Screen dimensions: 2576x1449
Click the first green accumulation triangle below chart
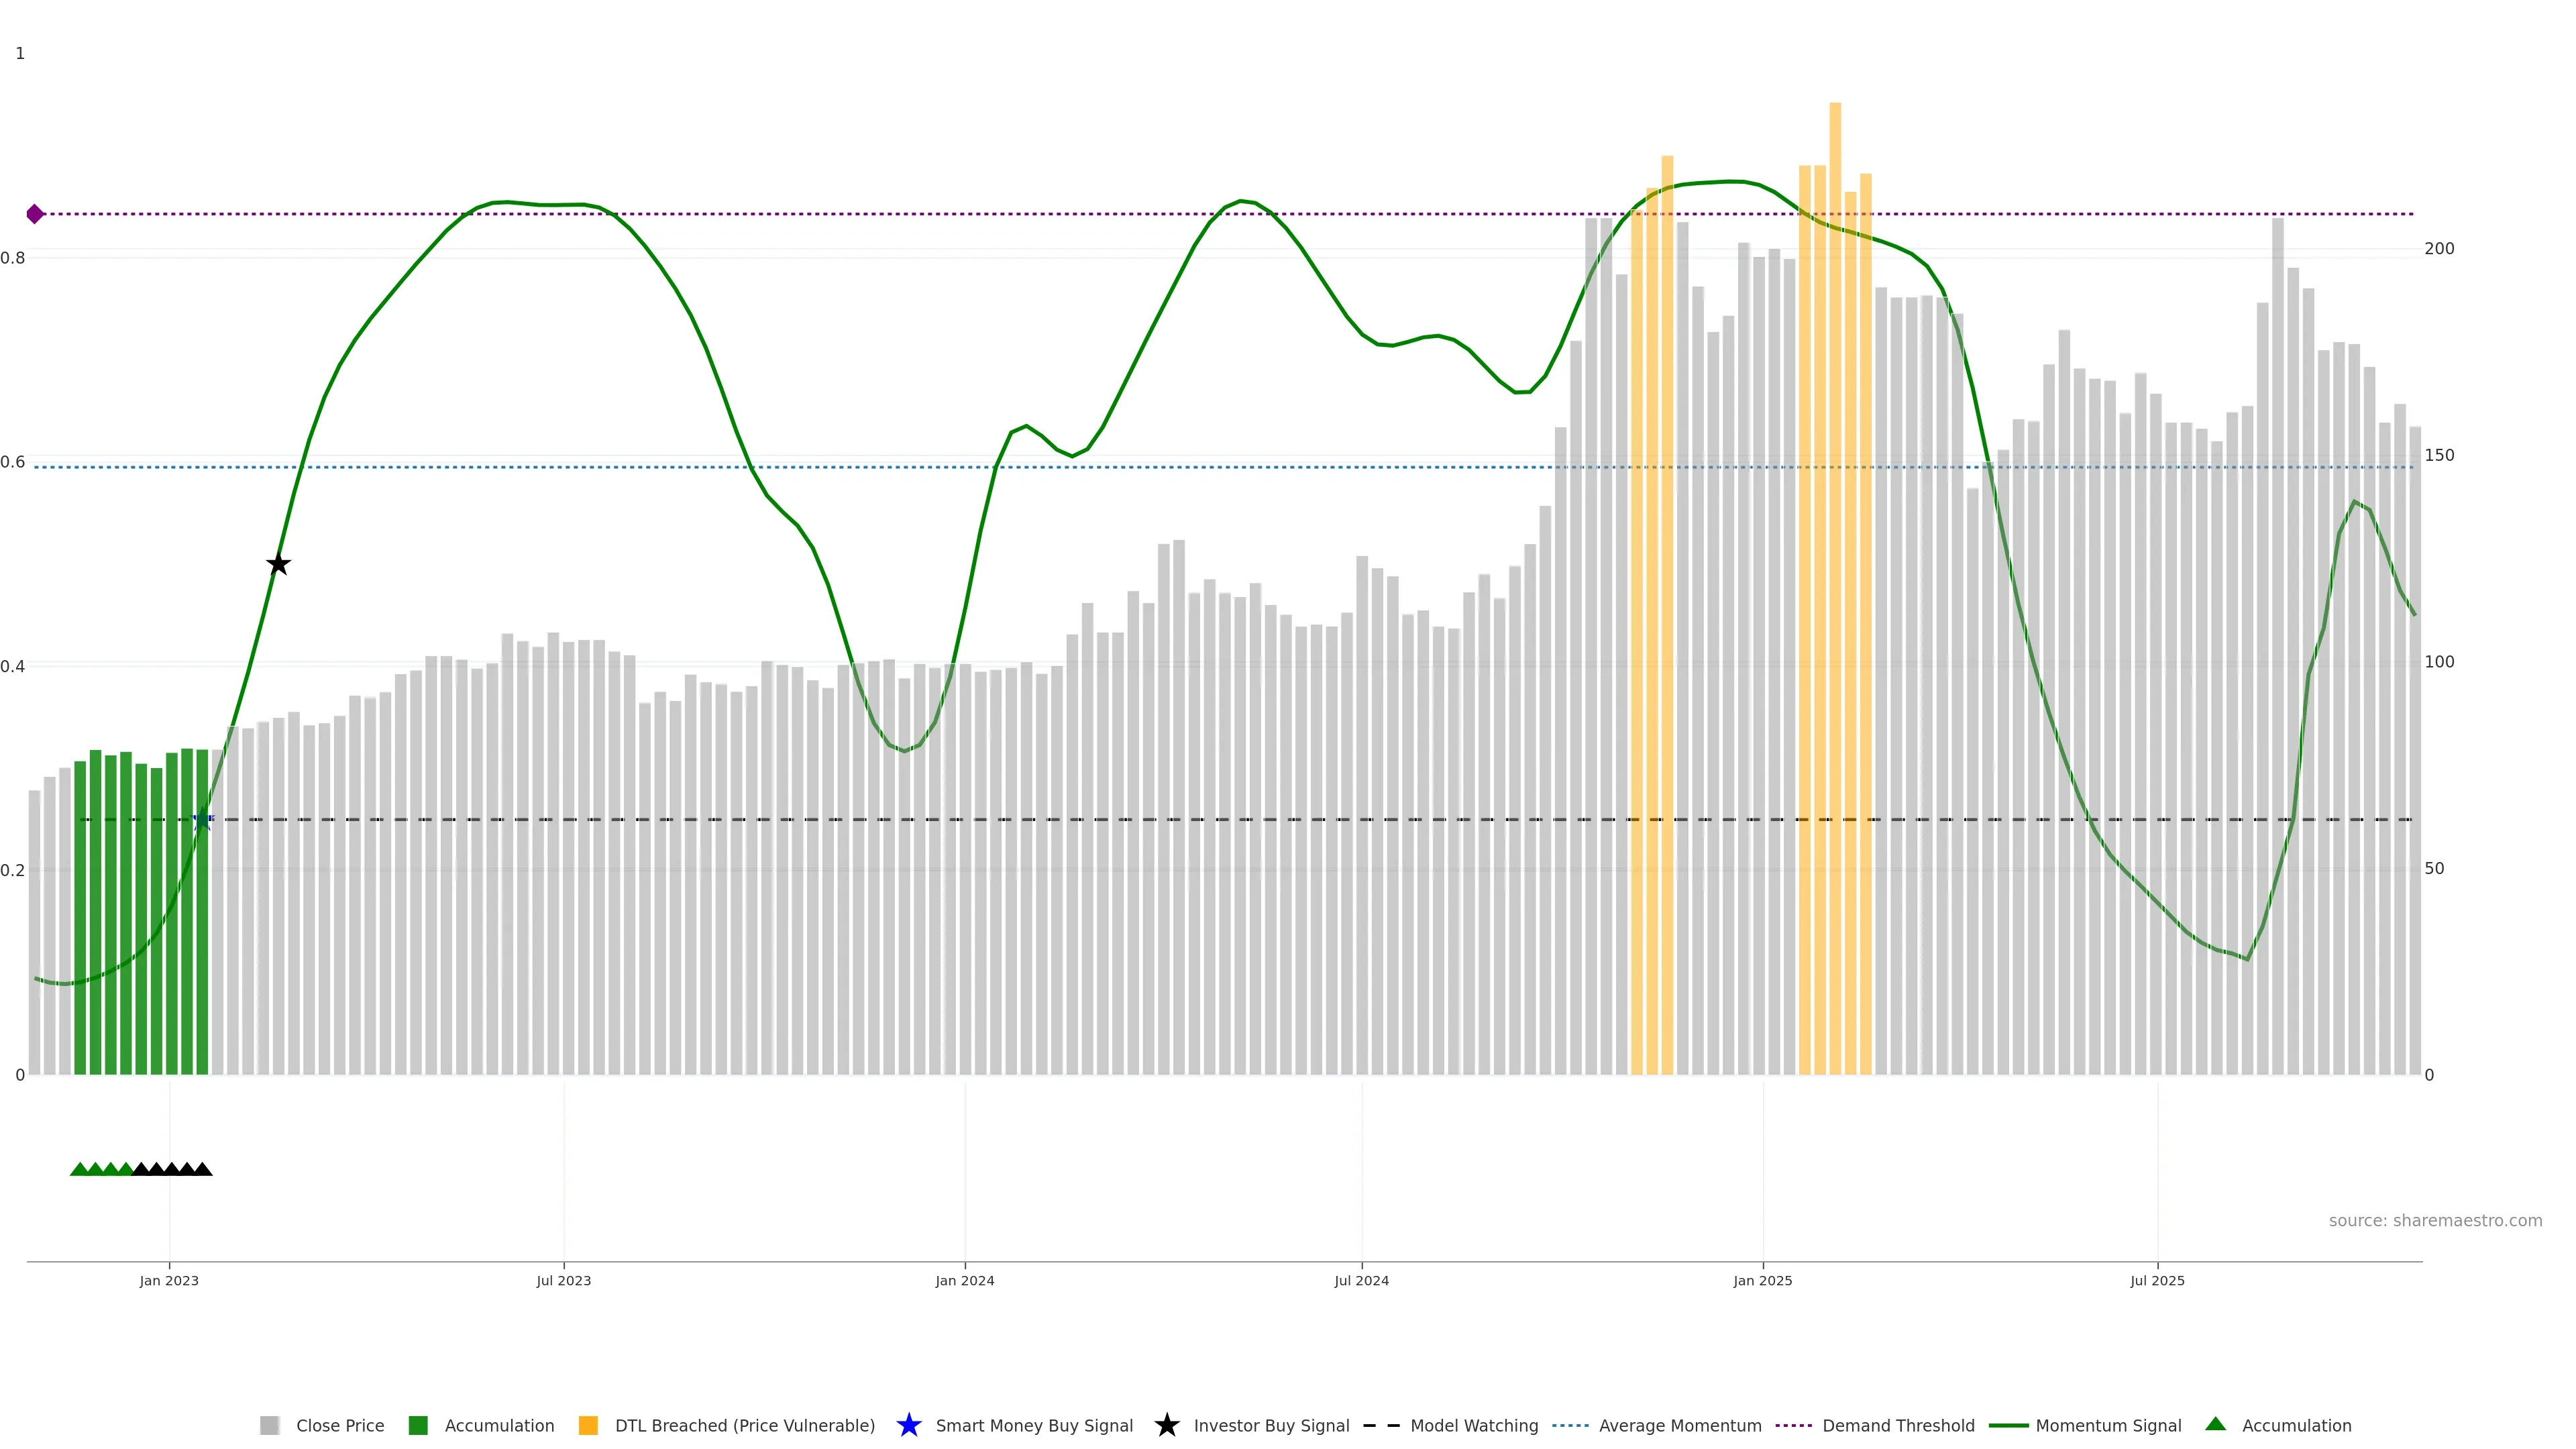pyautogui.click(x=79, y=1169)
